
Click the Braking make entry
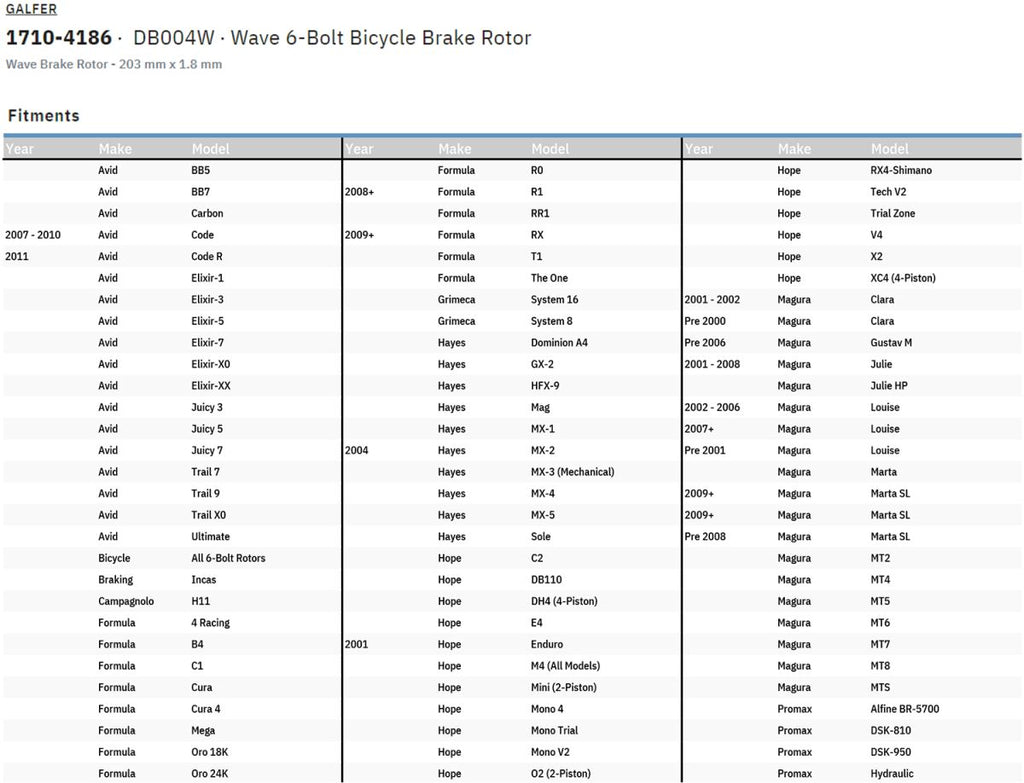coord(115,580)
